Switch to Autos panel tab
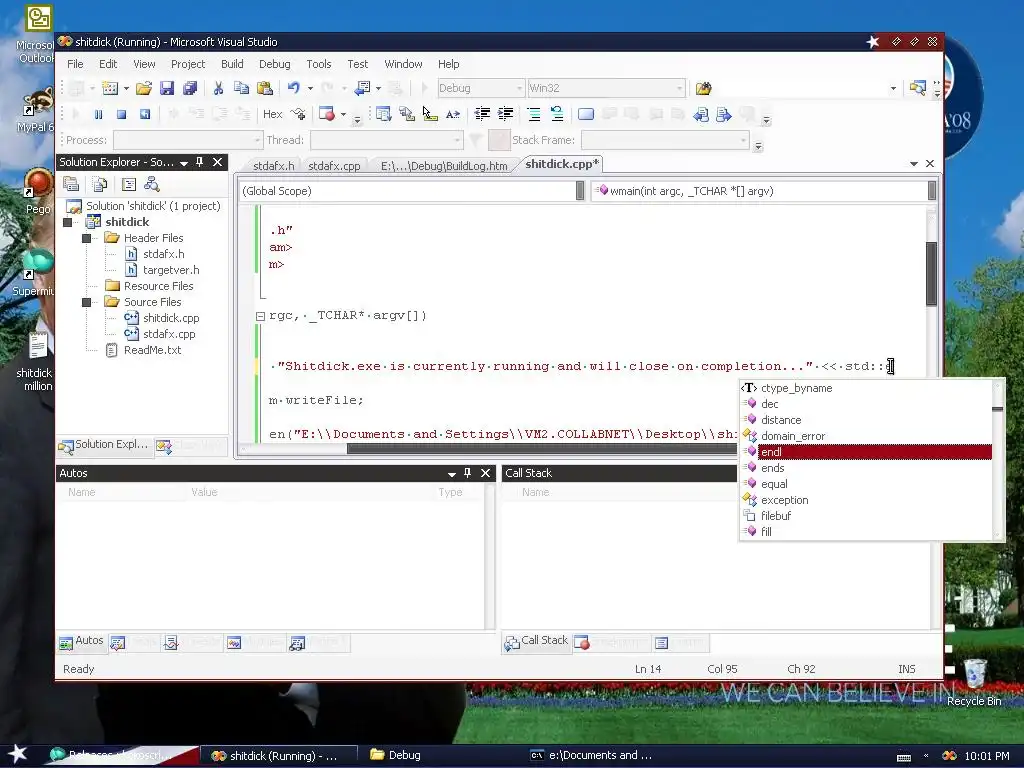This screenshot has width=1024, height=768. point(82,641)
